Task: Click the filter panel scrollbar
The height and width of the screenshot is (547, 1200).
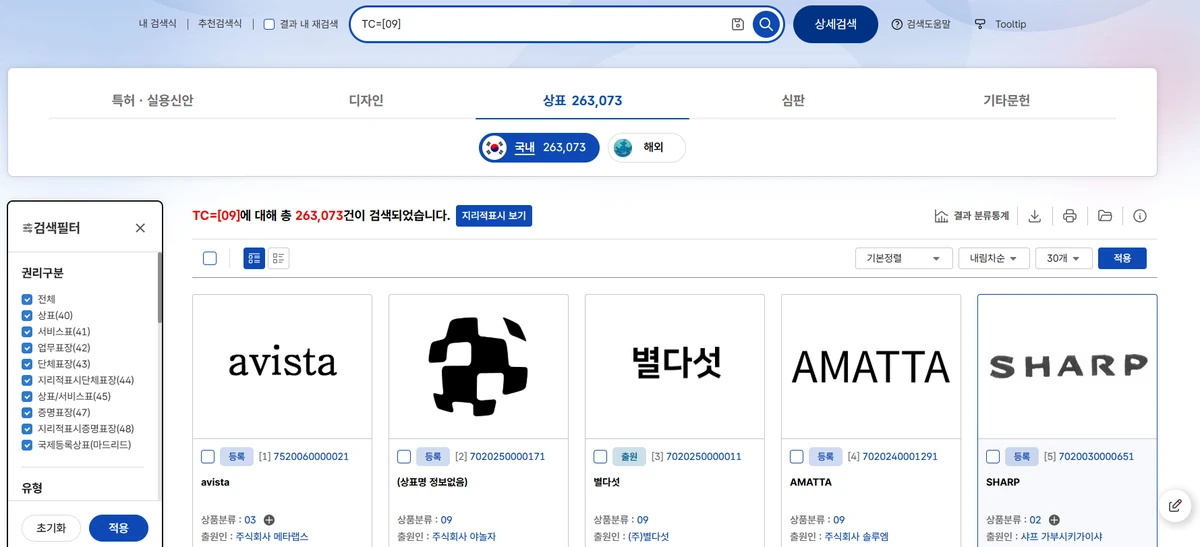Action: pos(160,288)
